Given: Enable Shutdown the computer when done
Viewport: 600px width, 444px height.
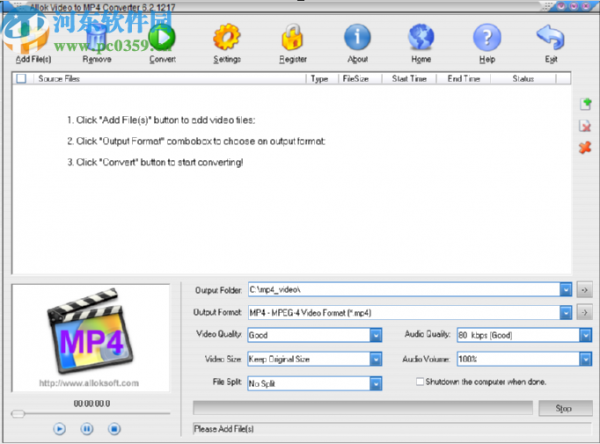Looking at the screenshot, I should [420, 382].
